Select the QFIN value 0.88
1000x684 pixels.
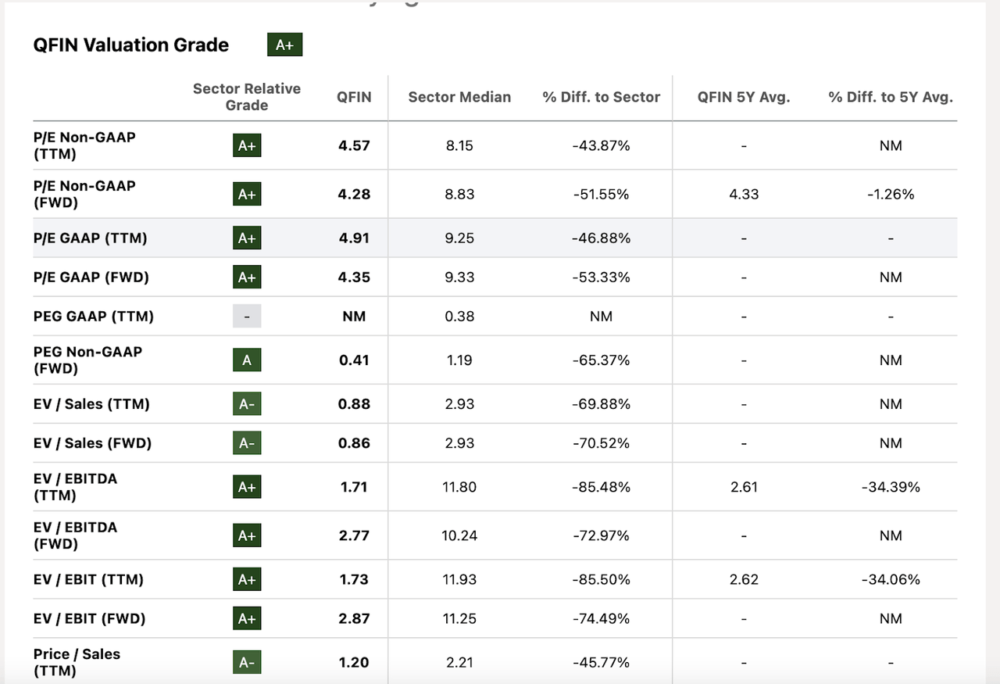point(354,404)
